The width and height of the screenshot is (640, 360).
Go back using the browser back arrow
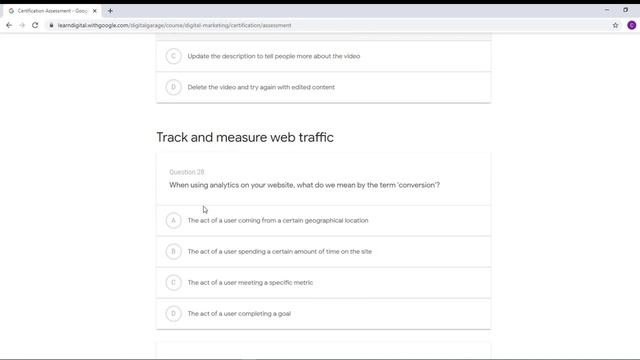point(9,25)
